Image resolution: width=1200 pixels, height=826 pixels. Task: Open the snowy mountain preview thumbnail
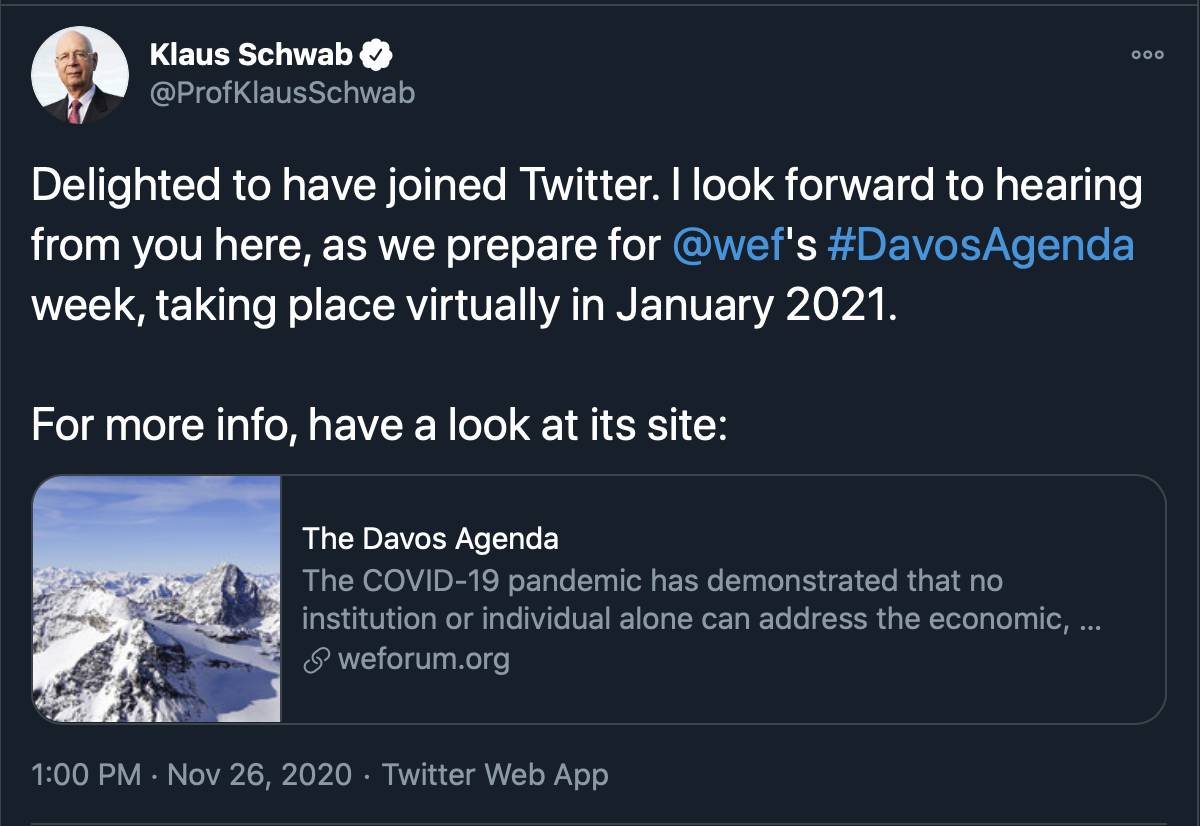pyautogui.click(x=157, y=599)
